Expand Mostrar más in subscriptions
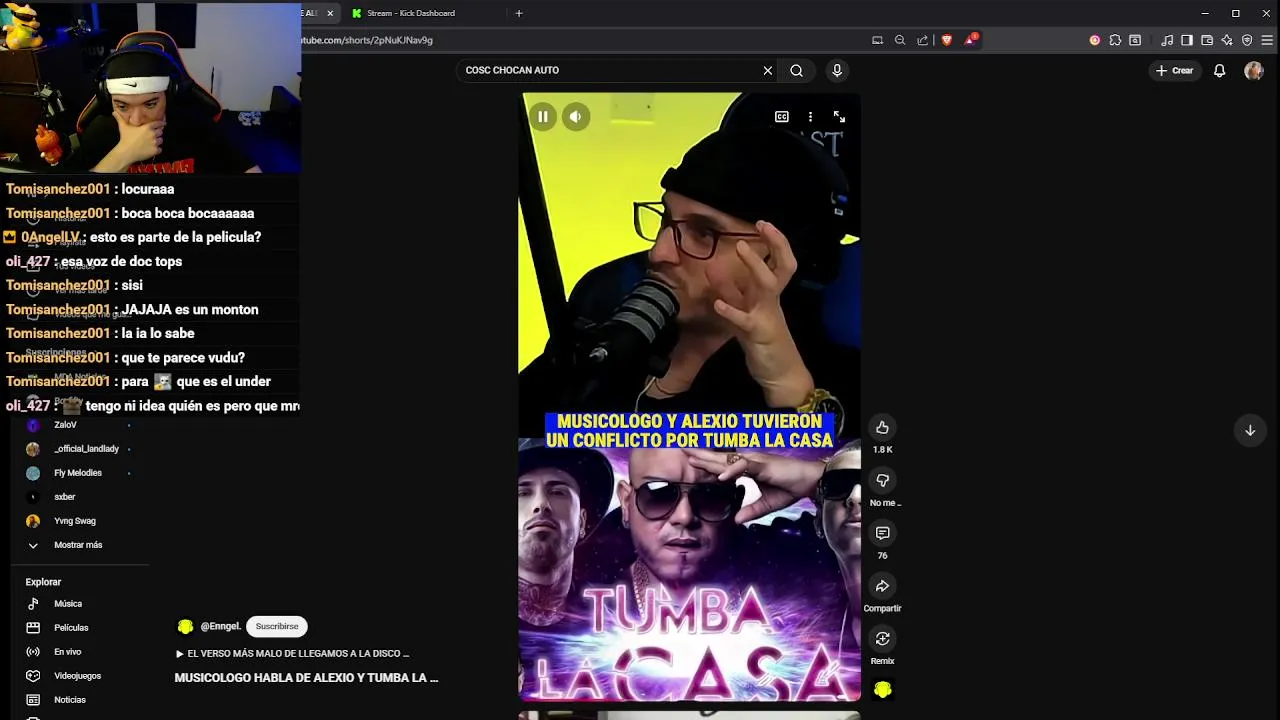The height and width of the screenshot is (720, 1280). (x=78, y=545)
